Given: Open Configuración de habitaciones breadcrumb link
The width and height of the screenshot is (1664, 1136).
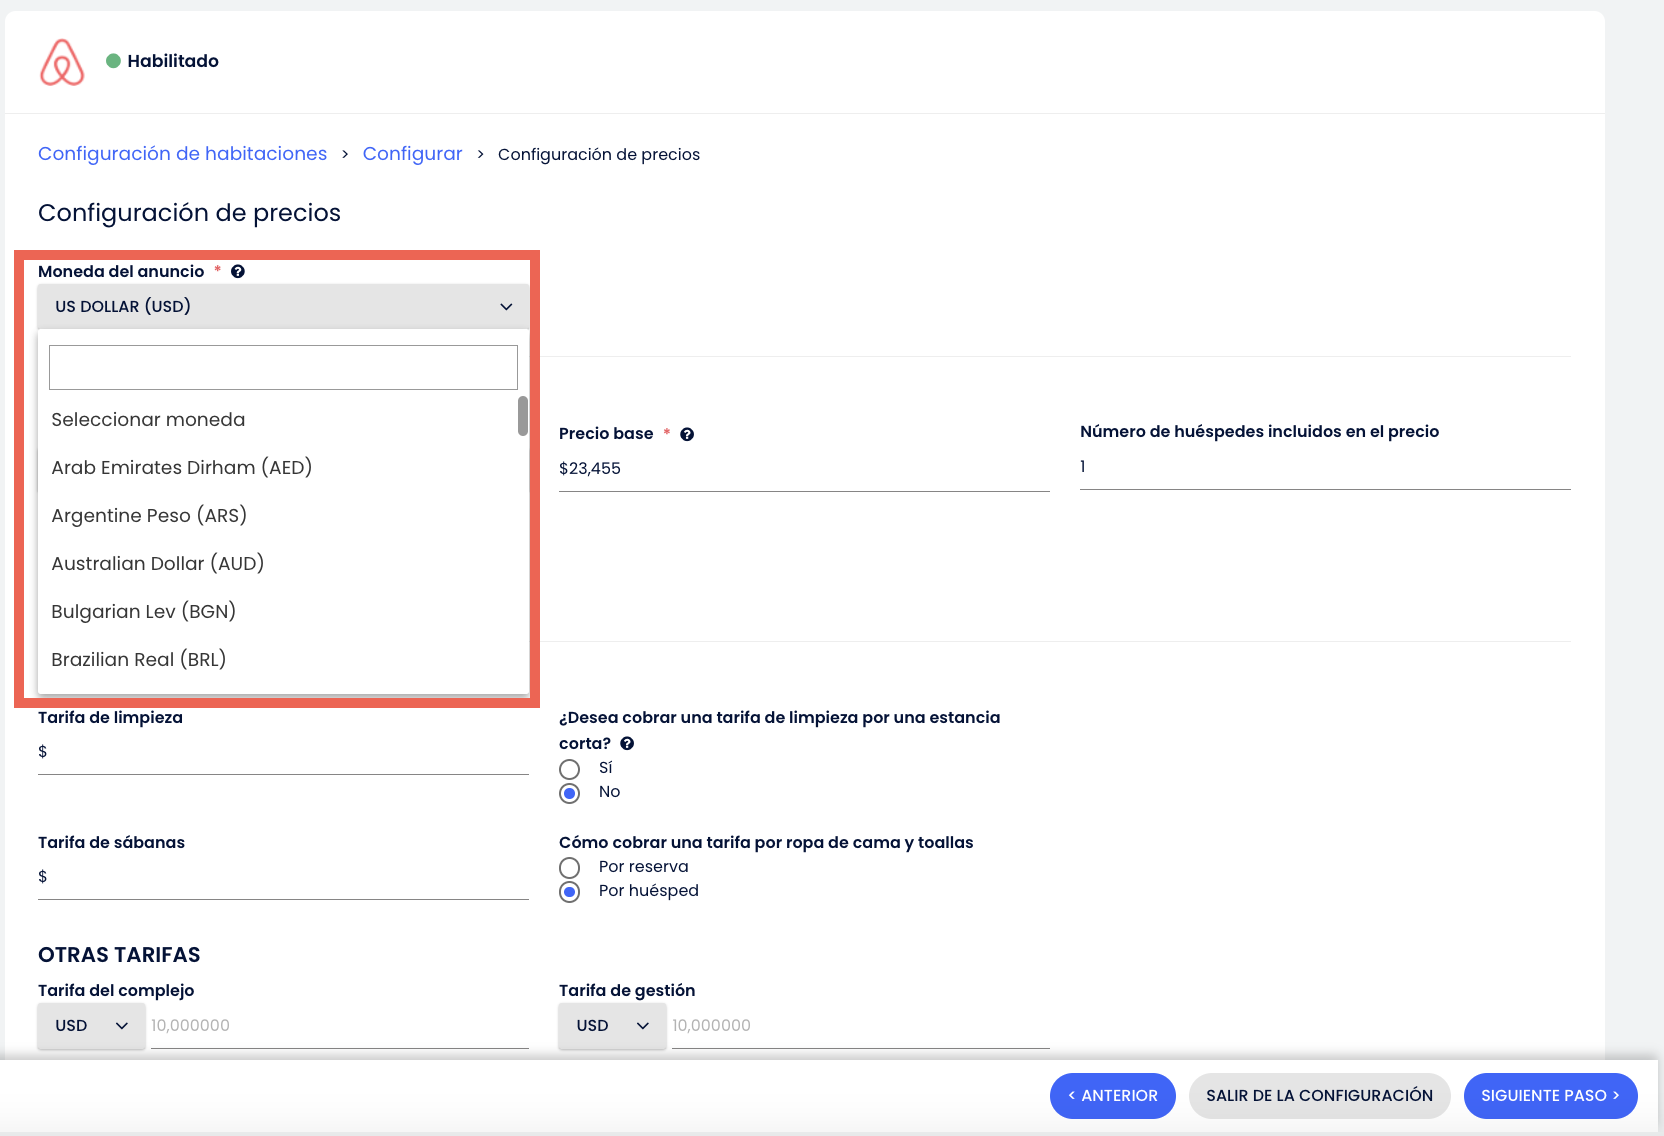Looking at the screenshot, I should tap(182, 154).
